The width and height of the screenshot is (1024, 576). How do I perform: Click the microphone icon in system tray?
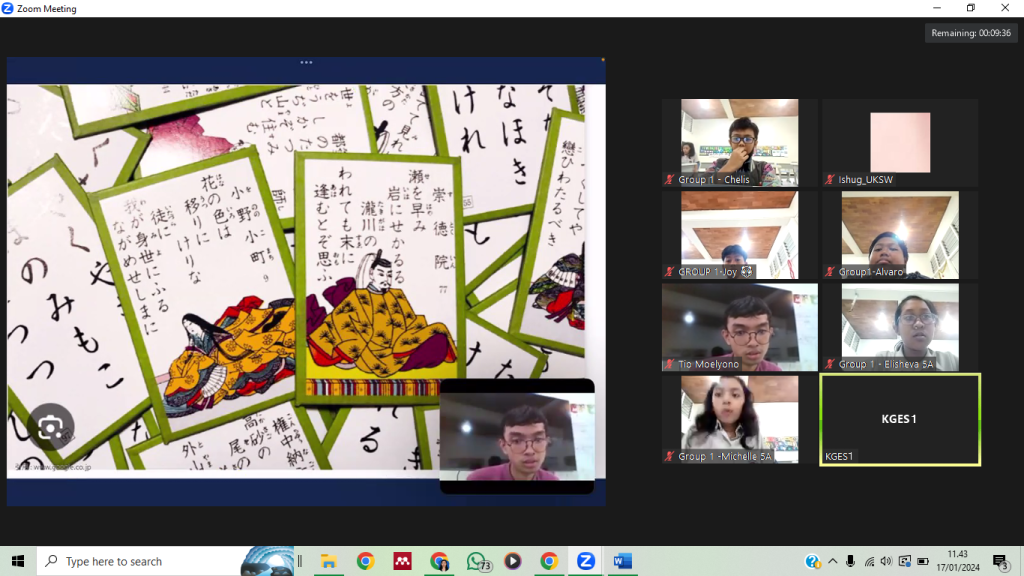(850, 561)
